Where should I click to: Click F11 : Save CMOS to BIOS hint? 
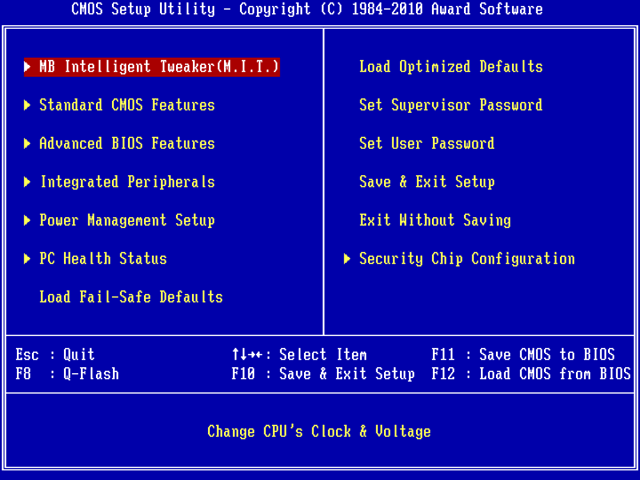click(523, 355)
